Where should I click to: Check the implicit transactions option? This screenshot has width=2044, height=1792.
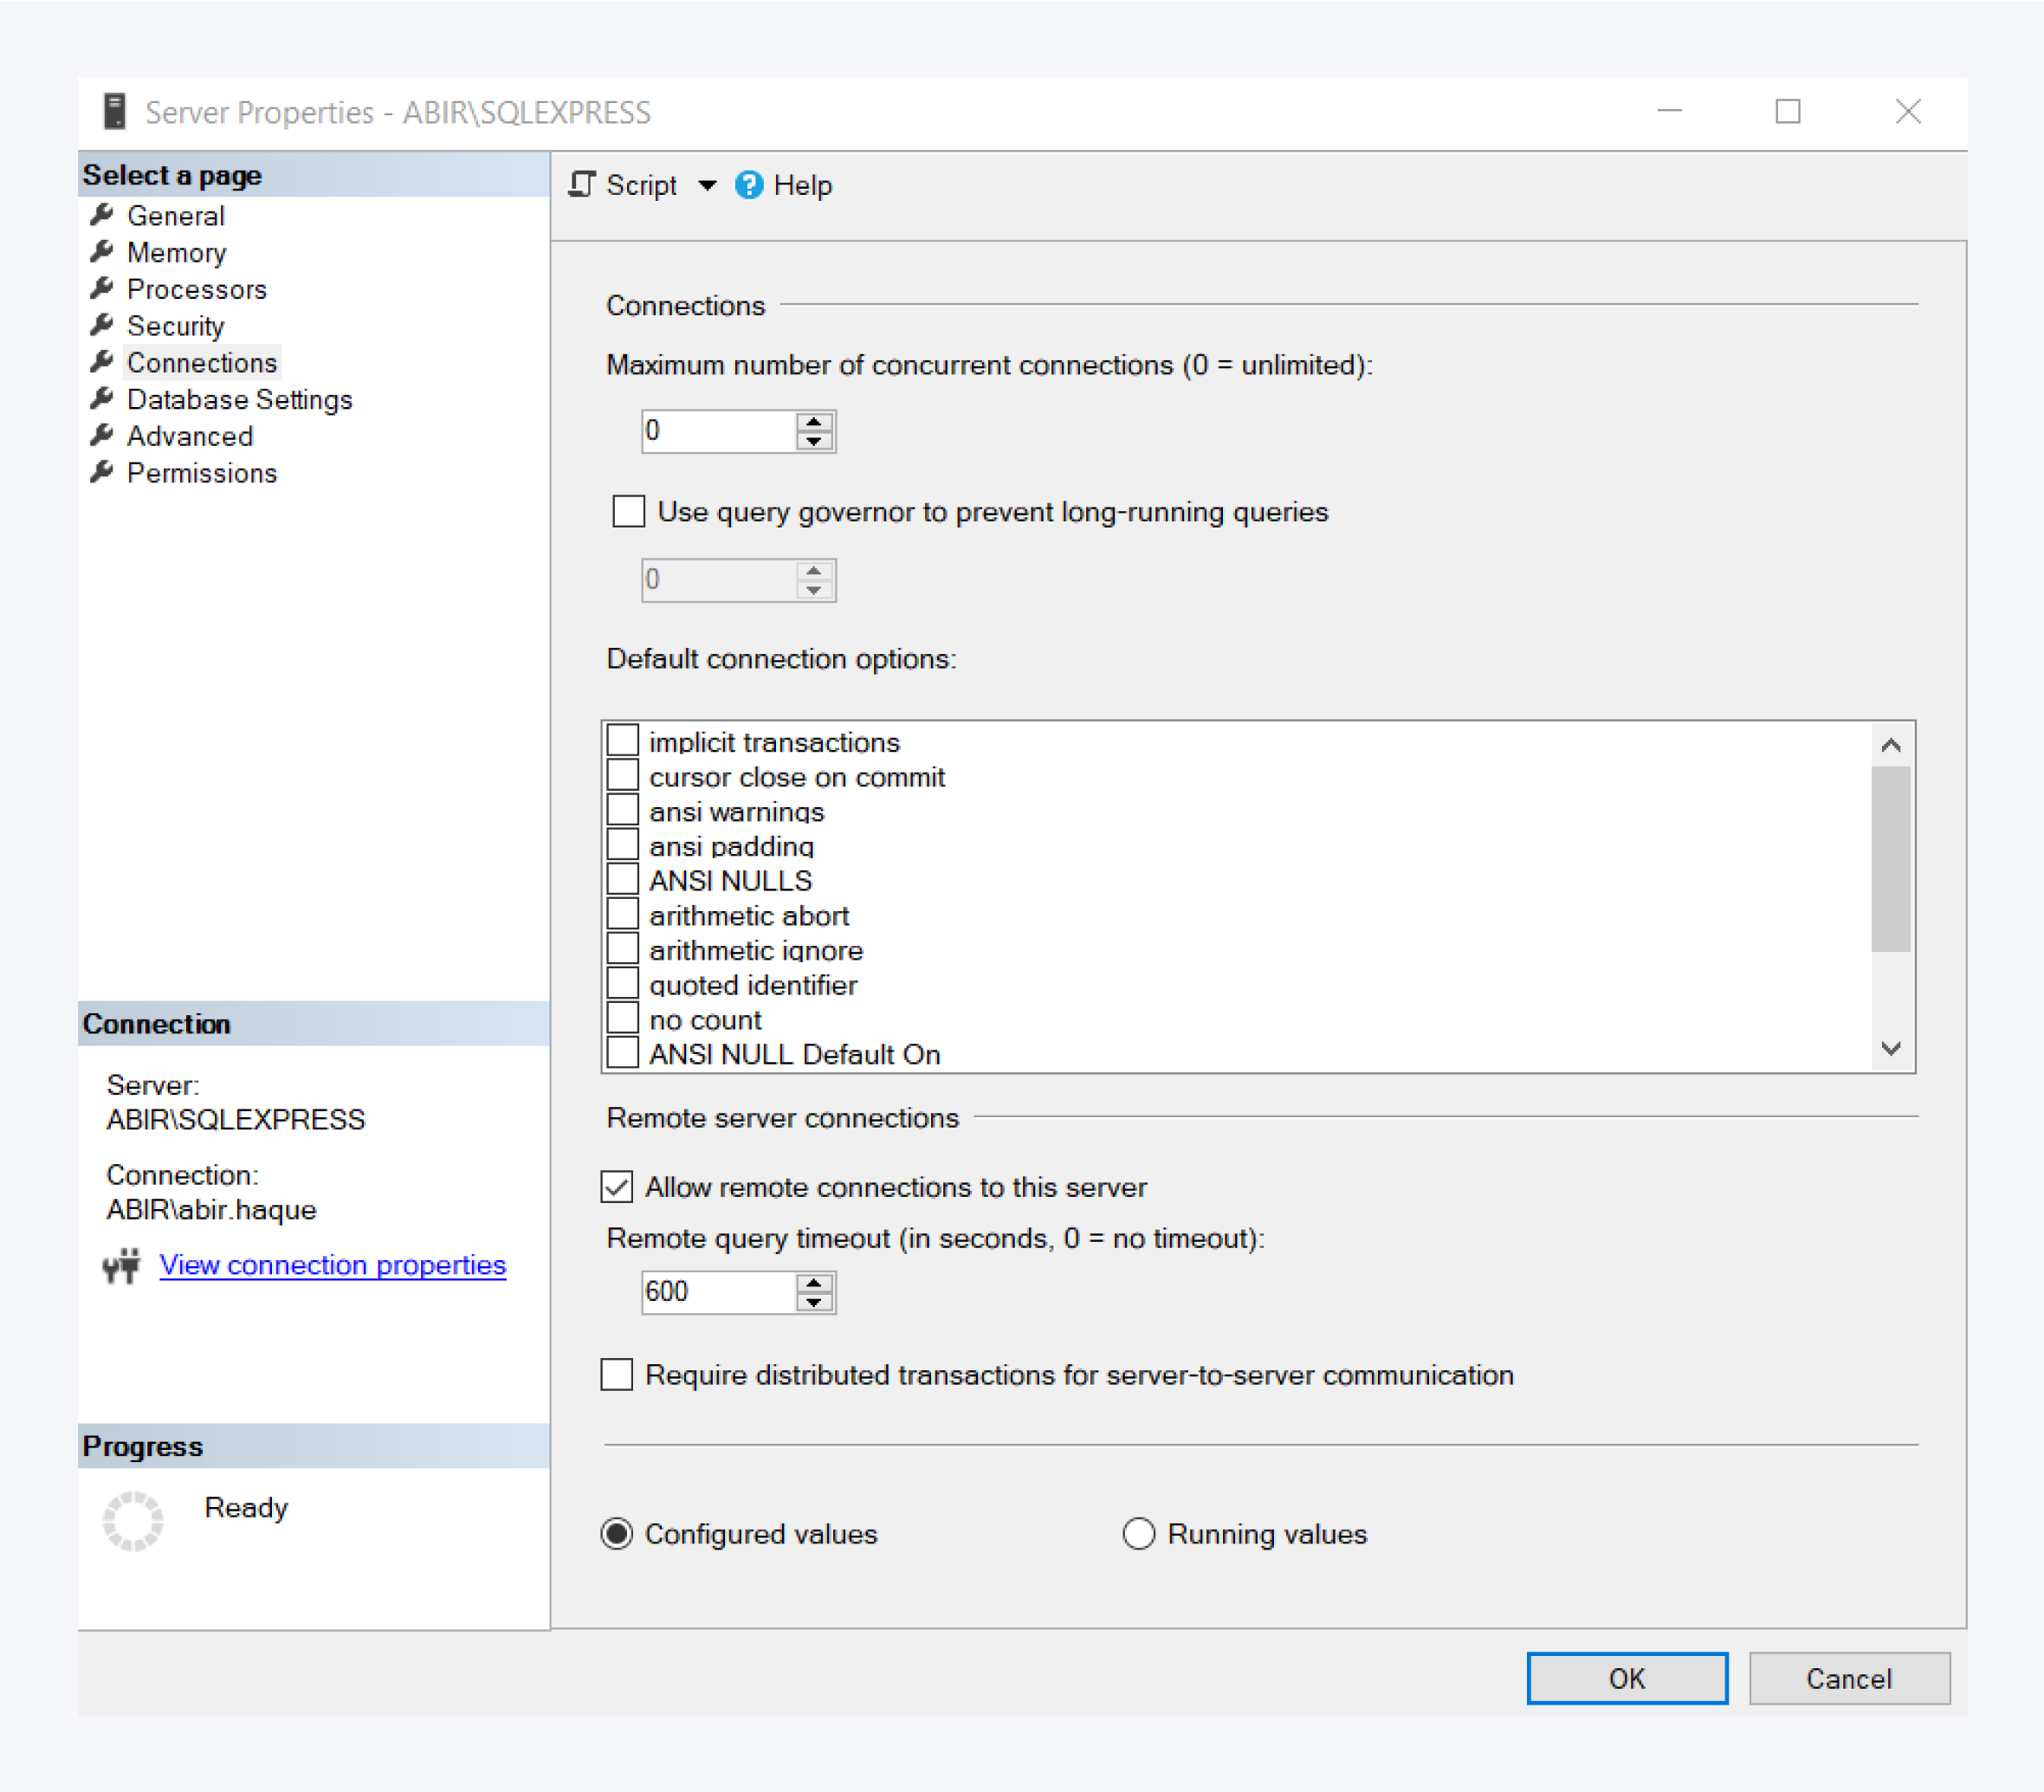622,739
